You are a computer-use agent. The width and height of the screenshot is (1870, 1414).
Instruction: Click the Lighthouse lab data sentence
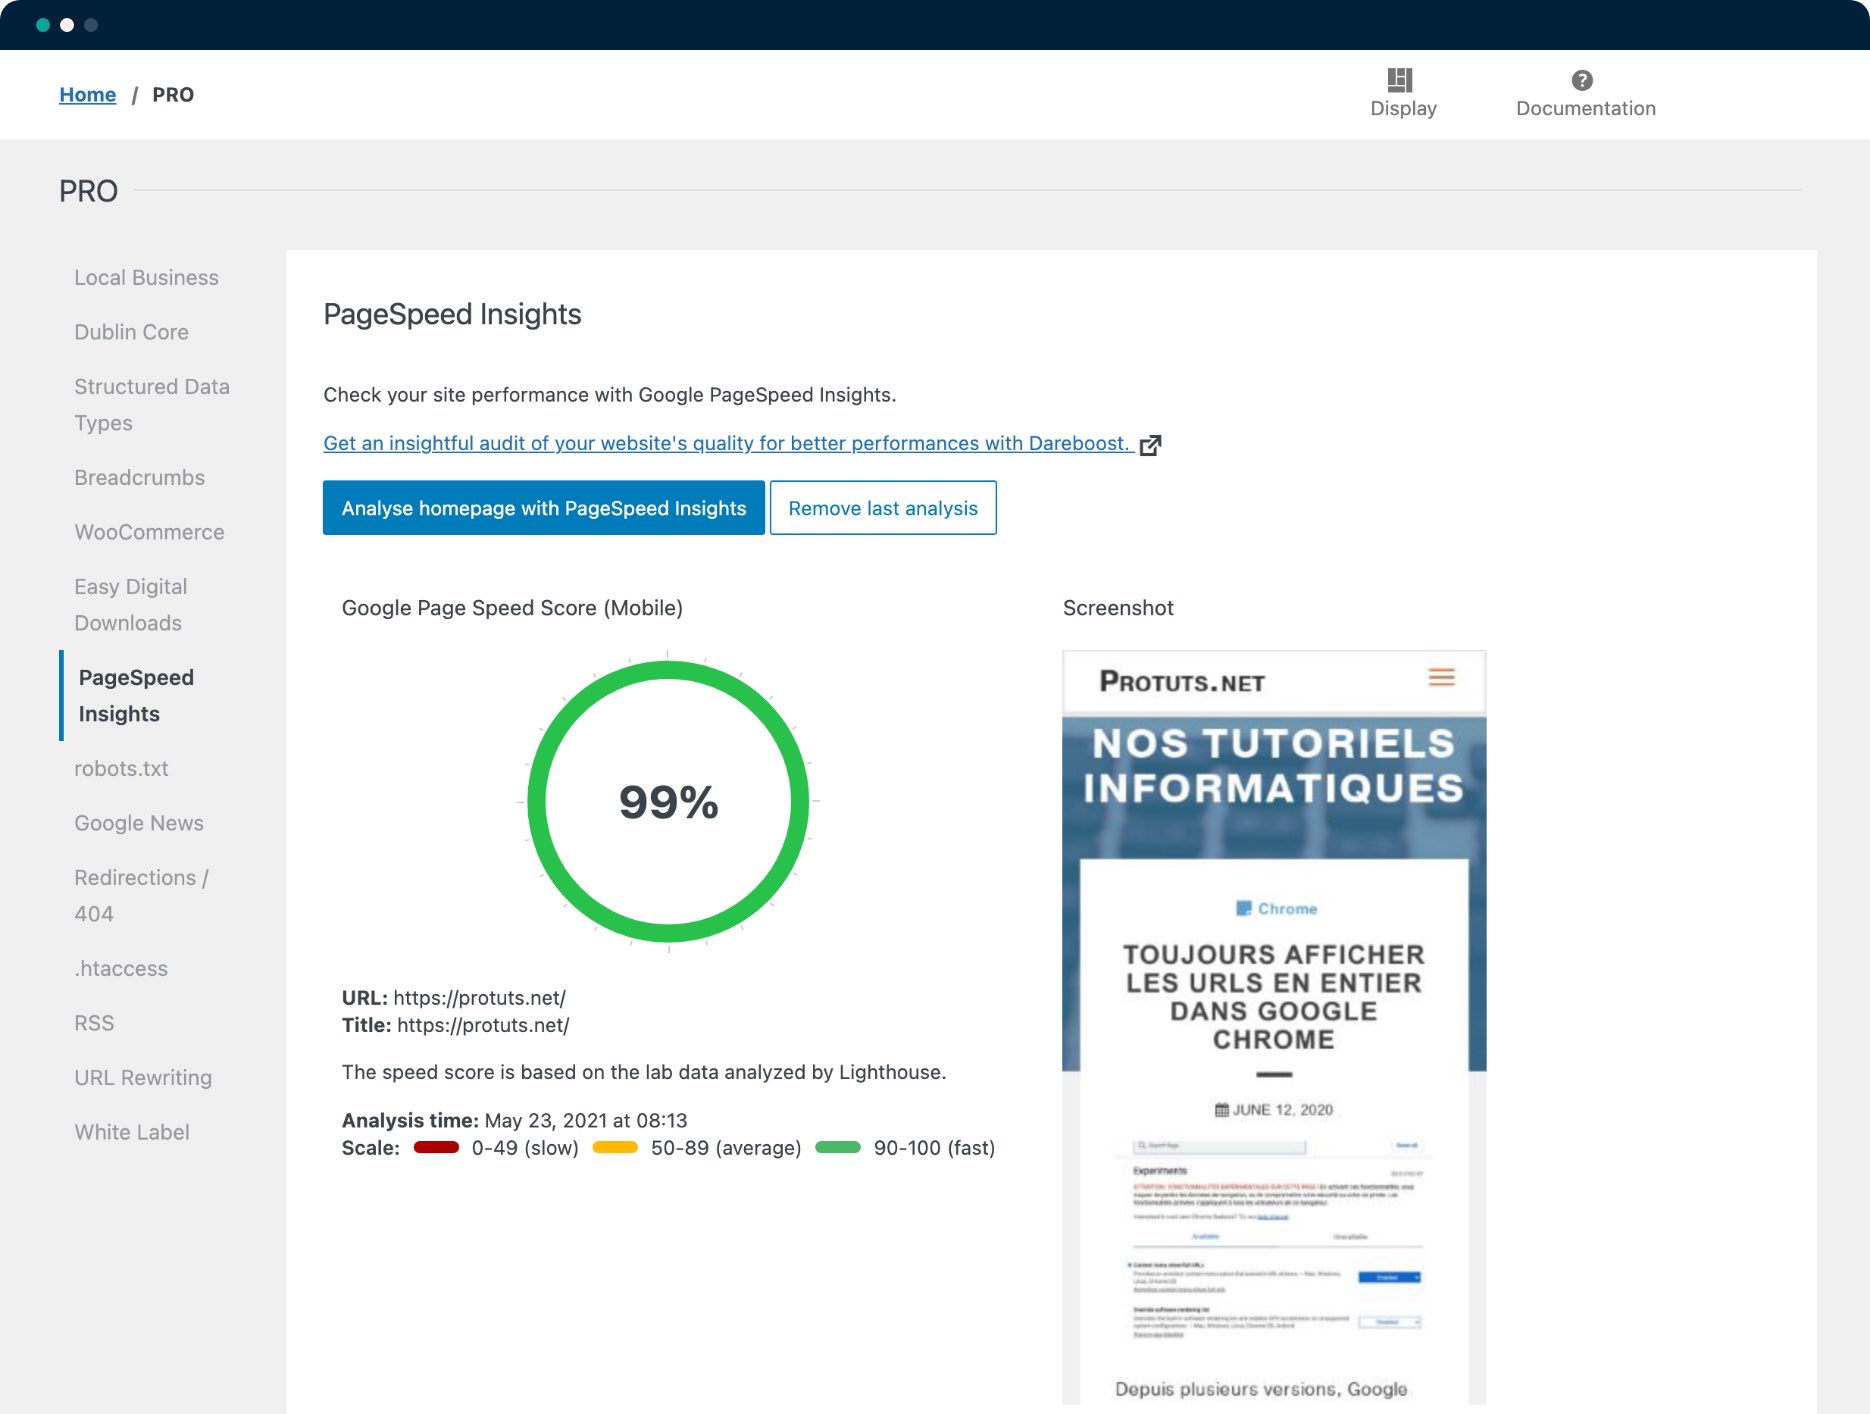[644, 1072]
